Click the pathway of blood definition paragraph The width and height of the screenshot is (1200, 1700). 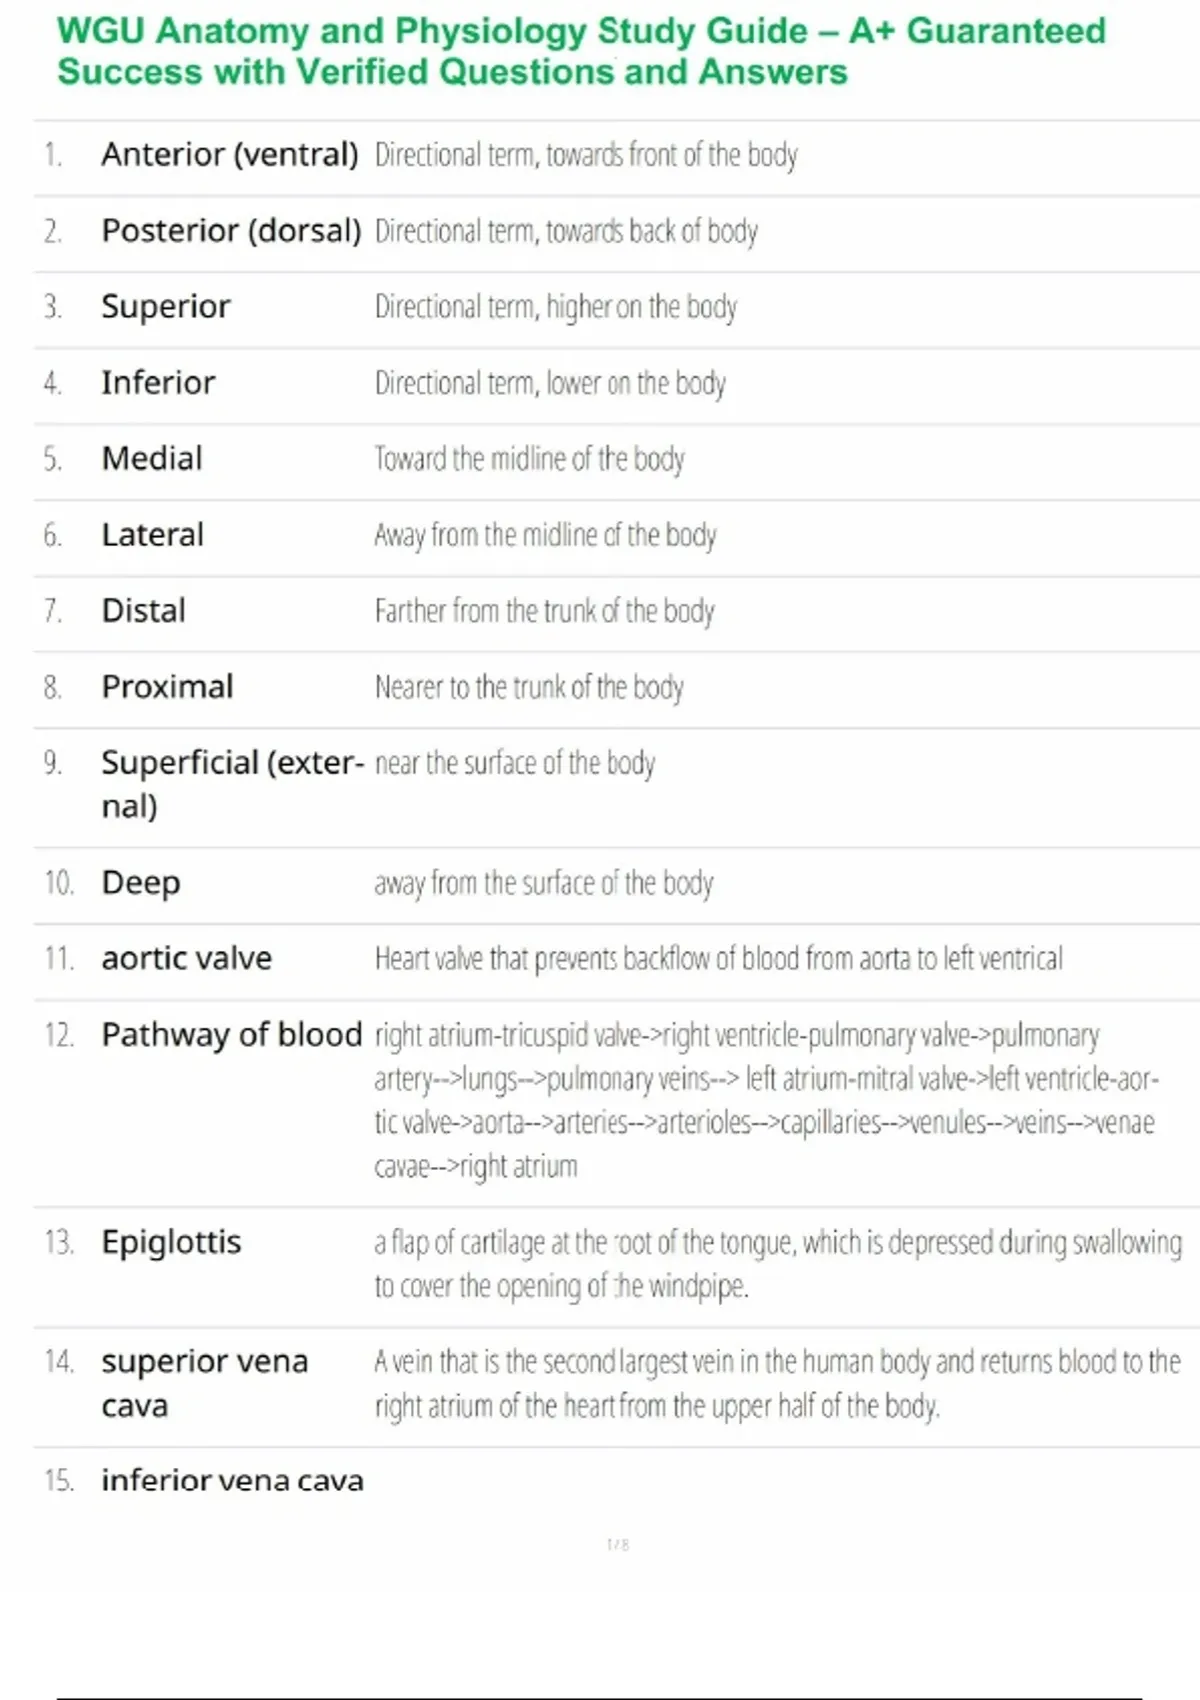coord(765,1100)
